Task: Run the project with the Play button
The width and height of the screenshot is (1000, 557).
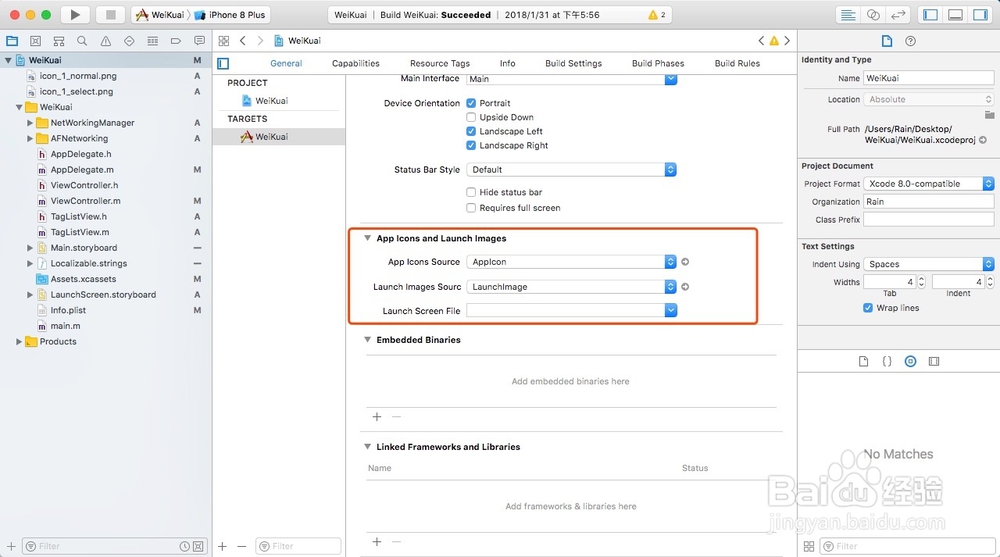Action: point(75,15)
